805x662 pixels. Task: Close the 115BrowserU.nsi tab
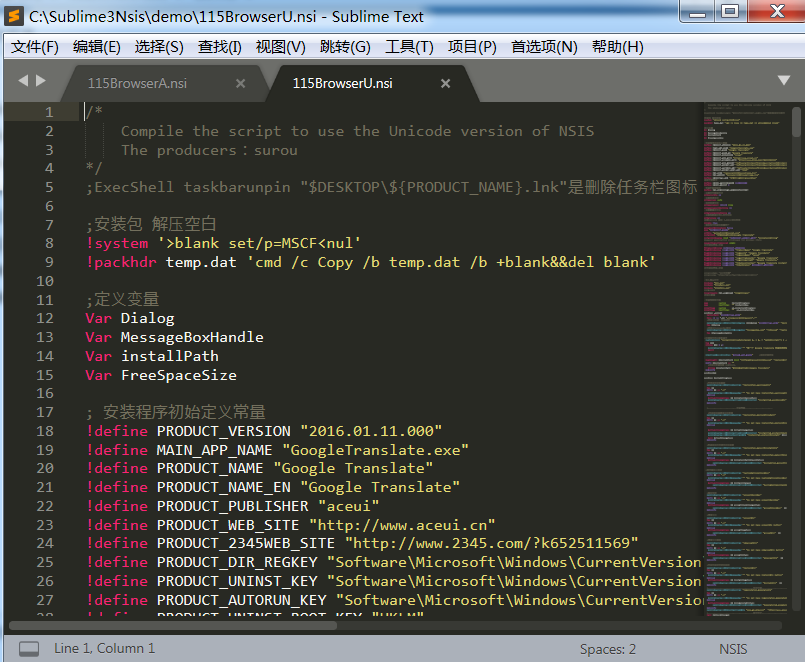coord(446,83)
